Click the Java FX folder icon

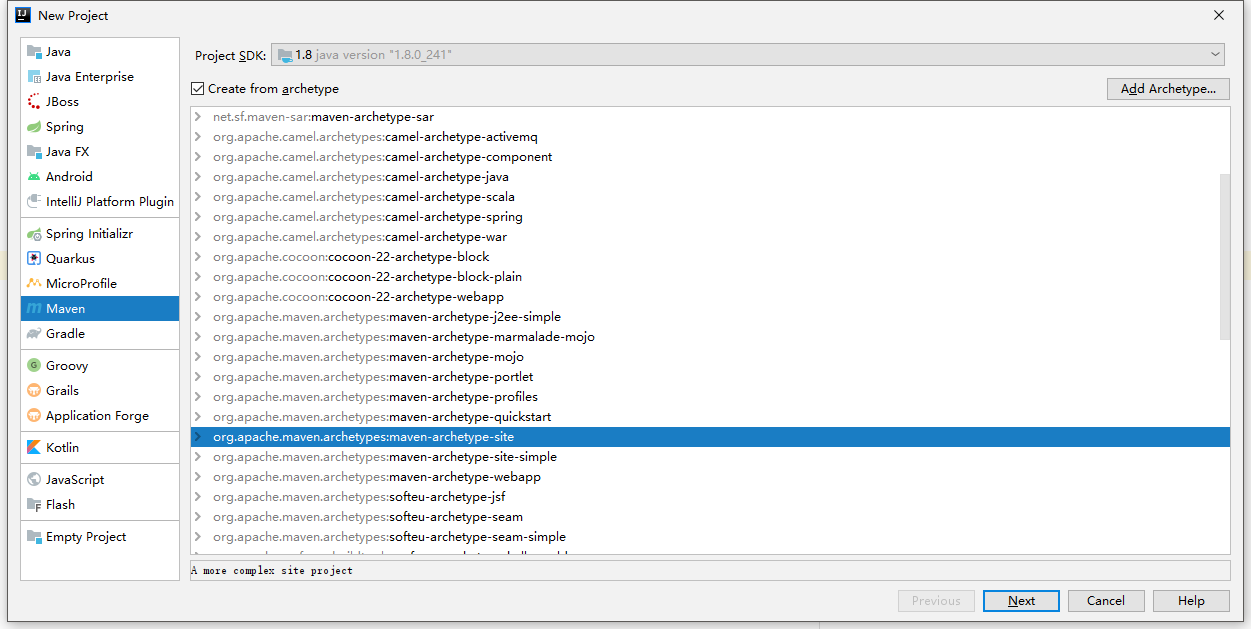pyautogui.click(x=34, y=152)
